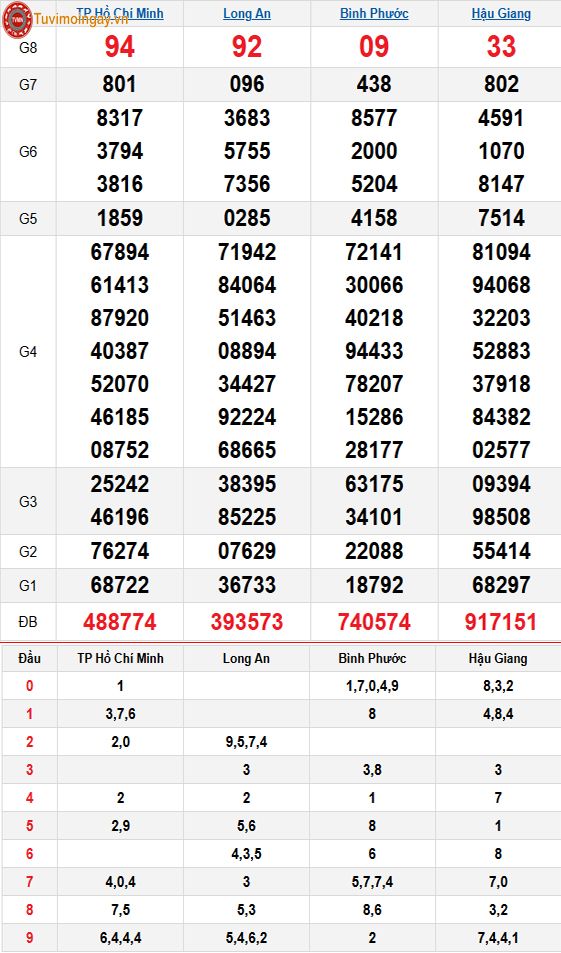Select the G8 prize row label
561x953 pixels.
28,47
